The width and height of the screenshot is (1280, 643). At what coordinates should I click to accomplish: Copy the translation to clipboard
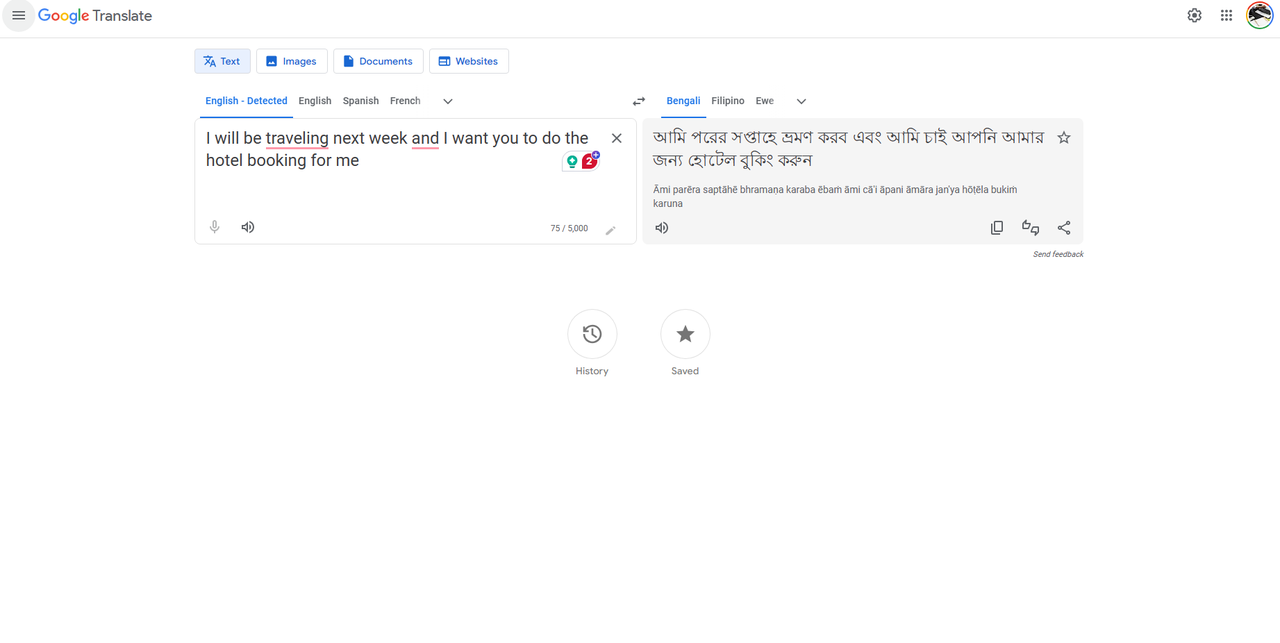tap(997, 228)
